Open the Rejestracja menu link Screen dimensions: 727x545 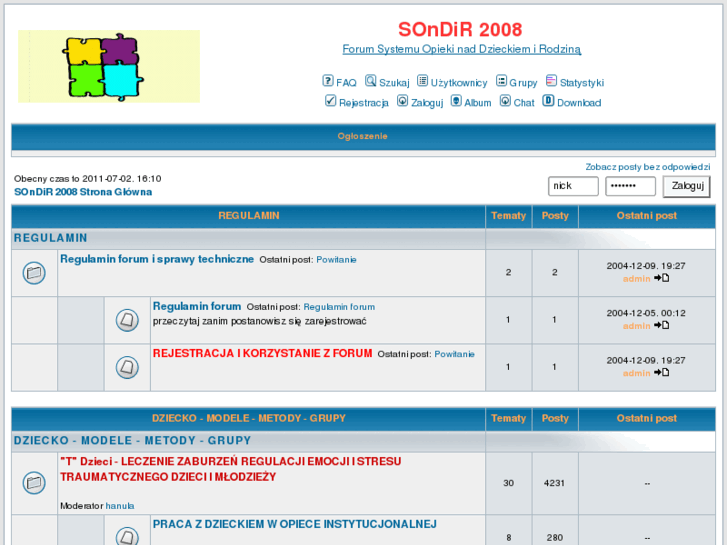tap(364, 103)
